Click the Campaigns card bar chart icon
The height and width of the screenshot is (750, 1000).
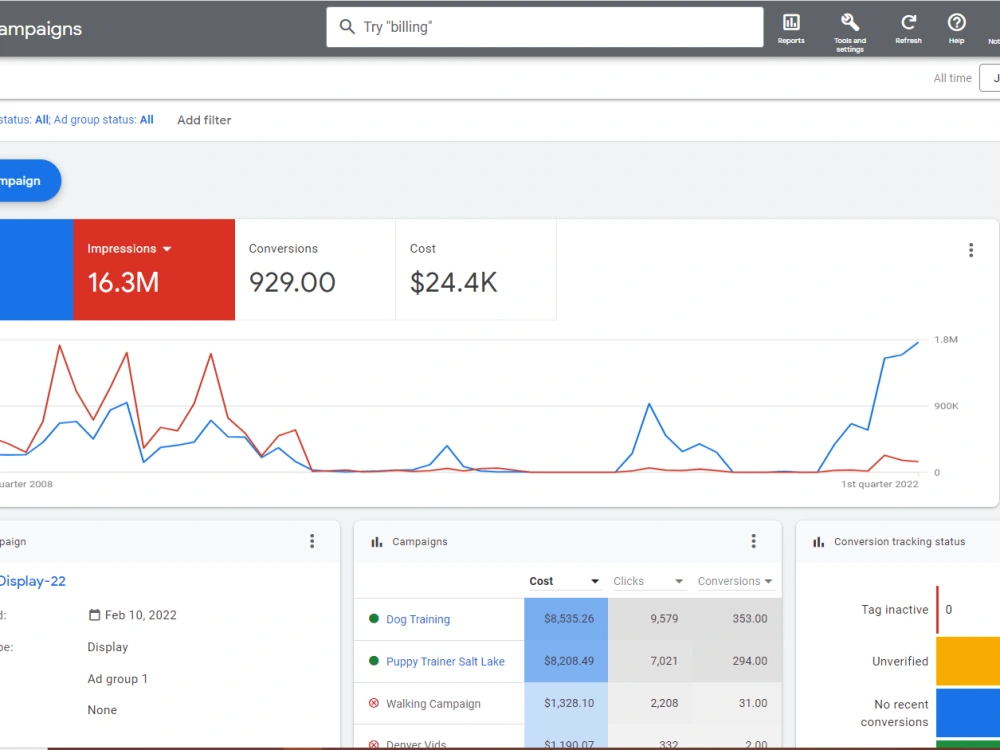pyautogui.click(x=376, y=542)
